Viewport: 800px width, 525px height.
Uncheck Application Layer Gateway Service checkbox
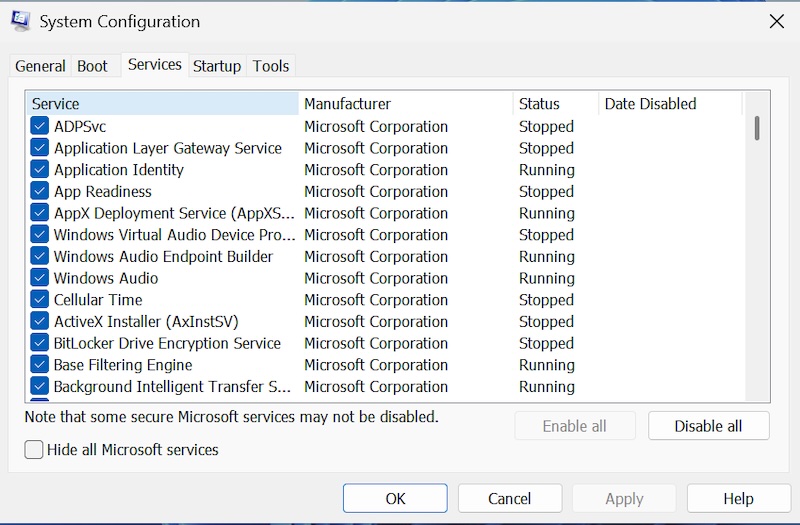click(40, 148)
